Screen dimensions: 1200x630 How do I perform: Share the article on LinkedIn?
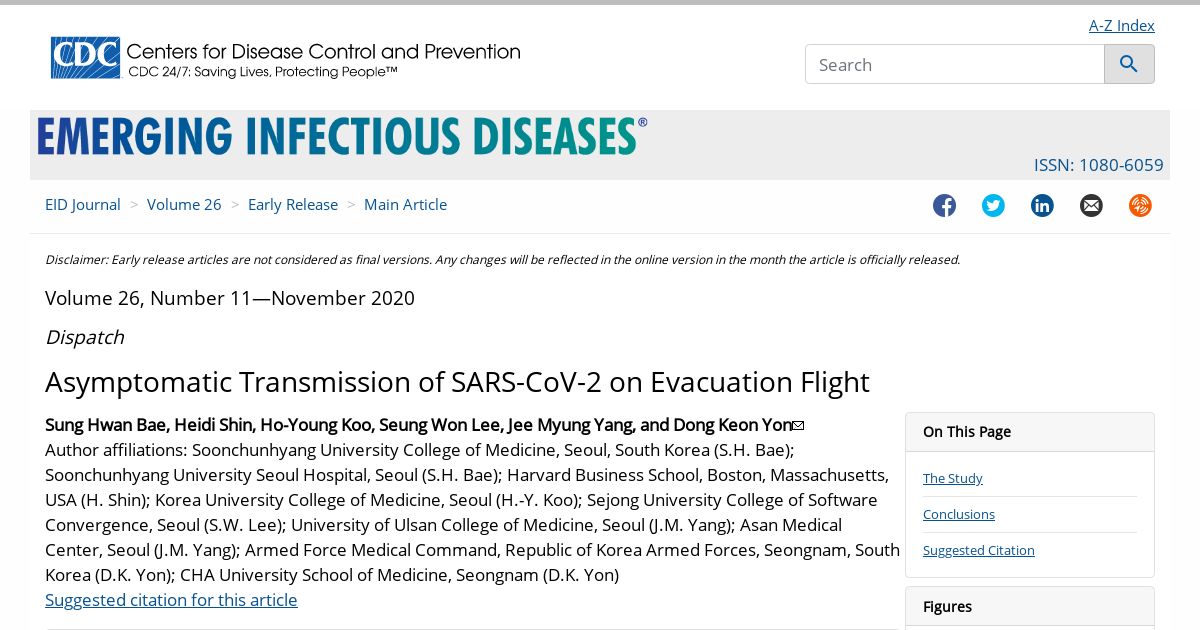point(1042,205)
